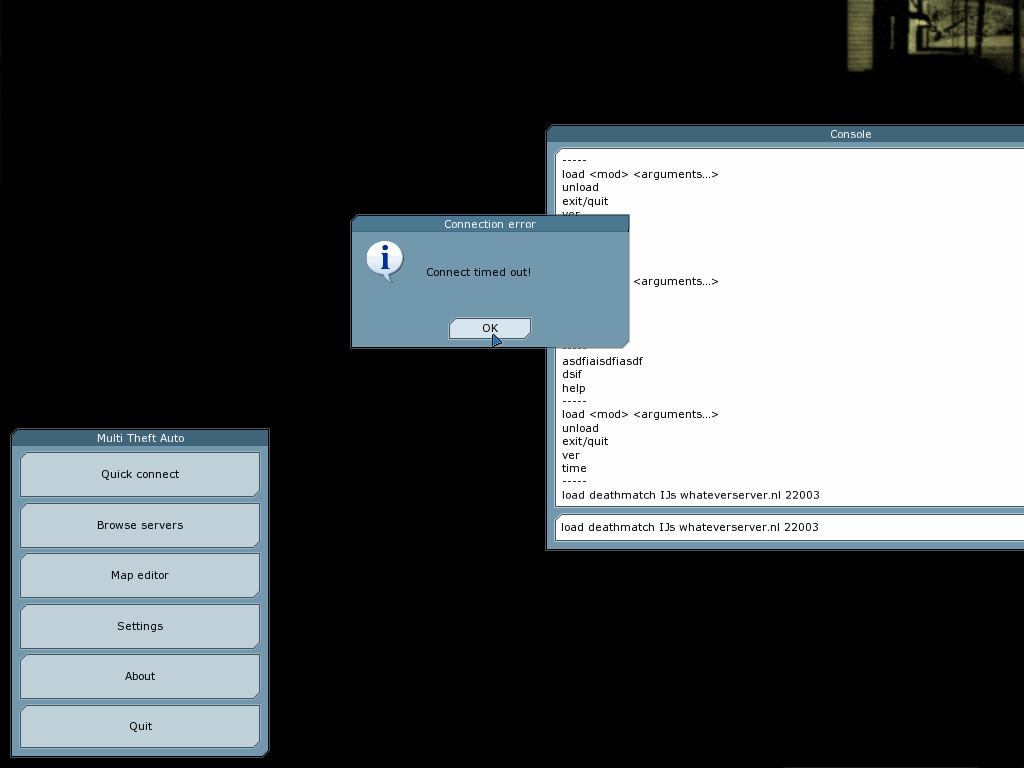Click OK in the Connection error dialog
The width and height of the screenshot is (1024, 768).
(x=489, y=328)
